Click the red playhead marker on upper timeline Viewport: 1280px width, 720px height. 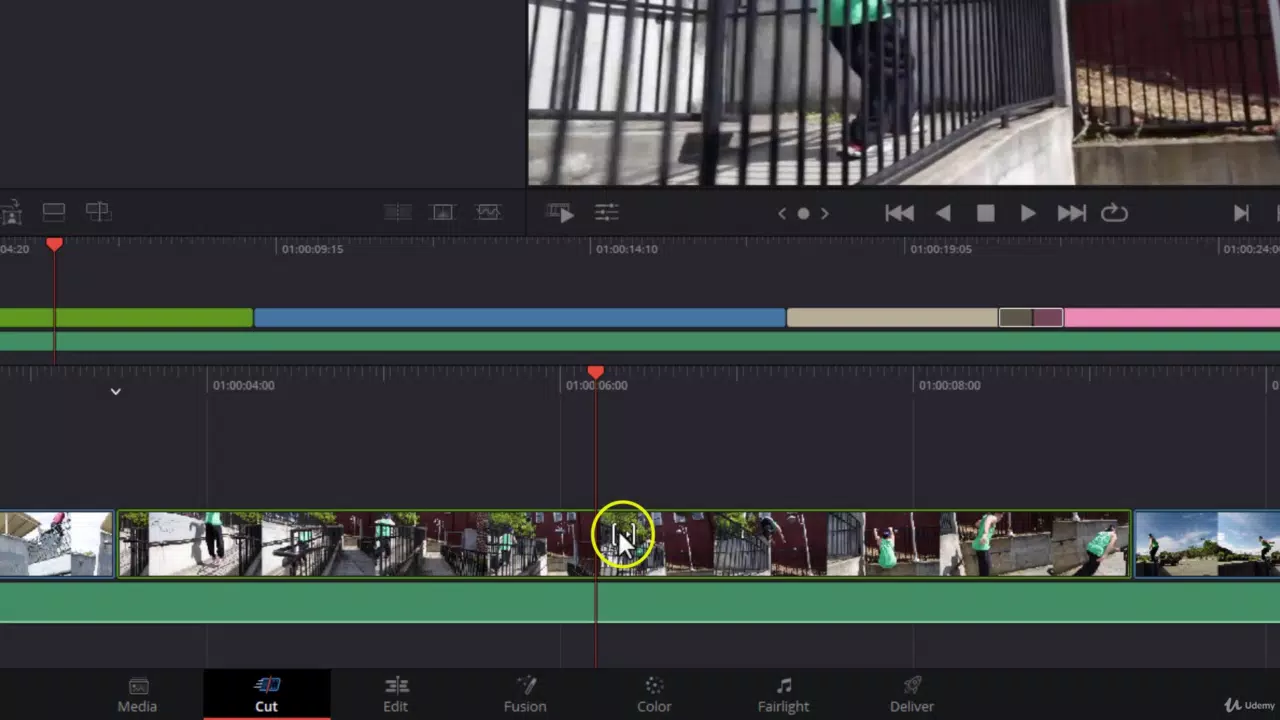[54, 245]
